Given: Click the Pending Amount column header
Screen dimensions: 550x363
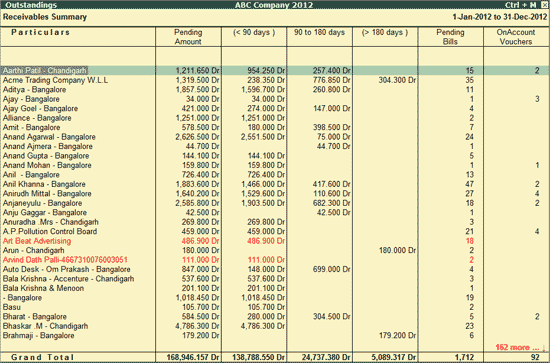Looking at the screenshot, I should coord(188,37).
